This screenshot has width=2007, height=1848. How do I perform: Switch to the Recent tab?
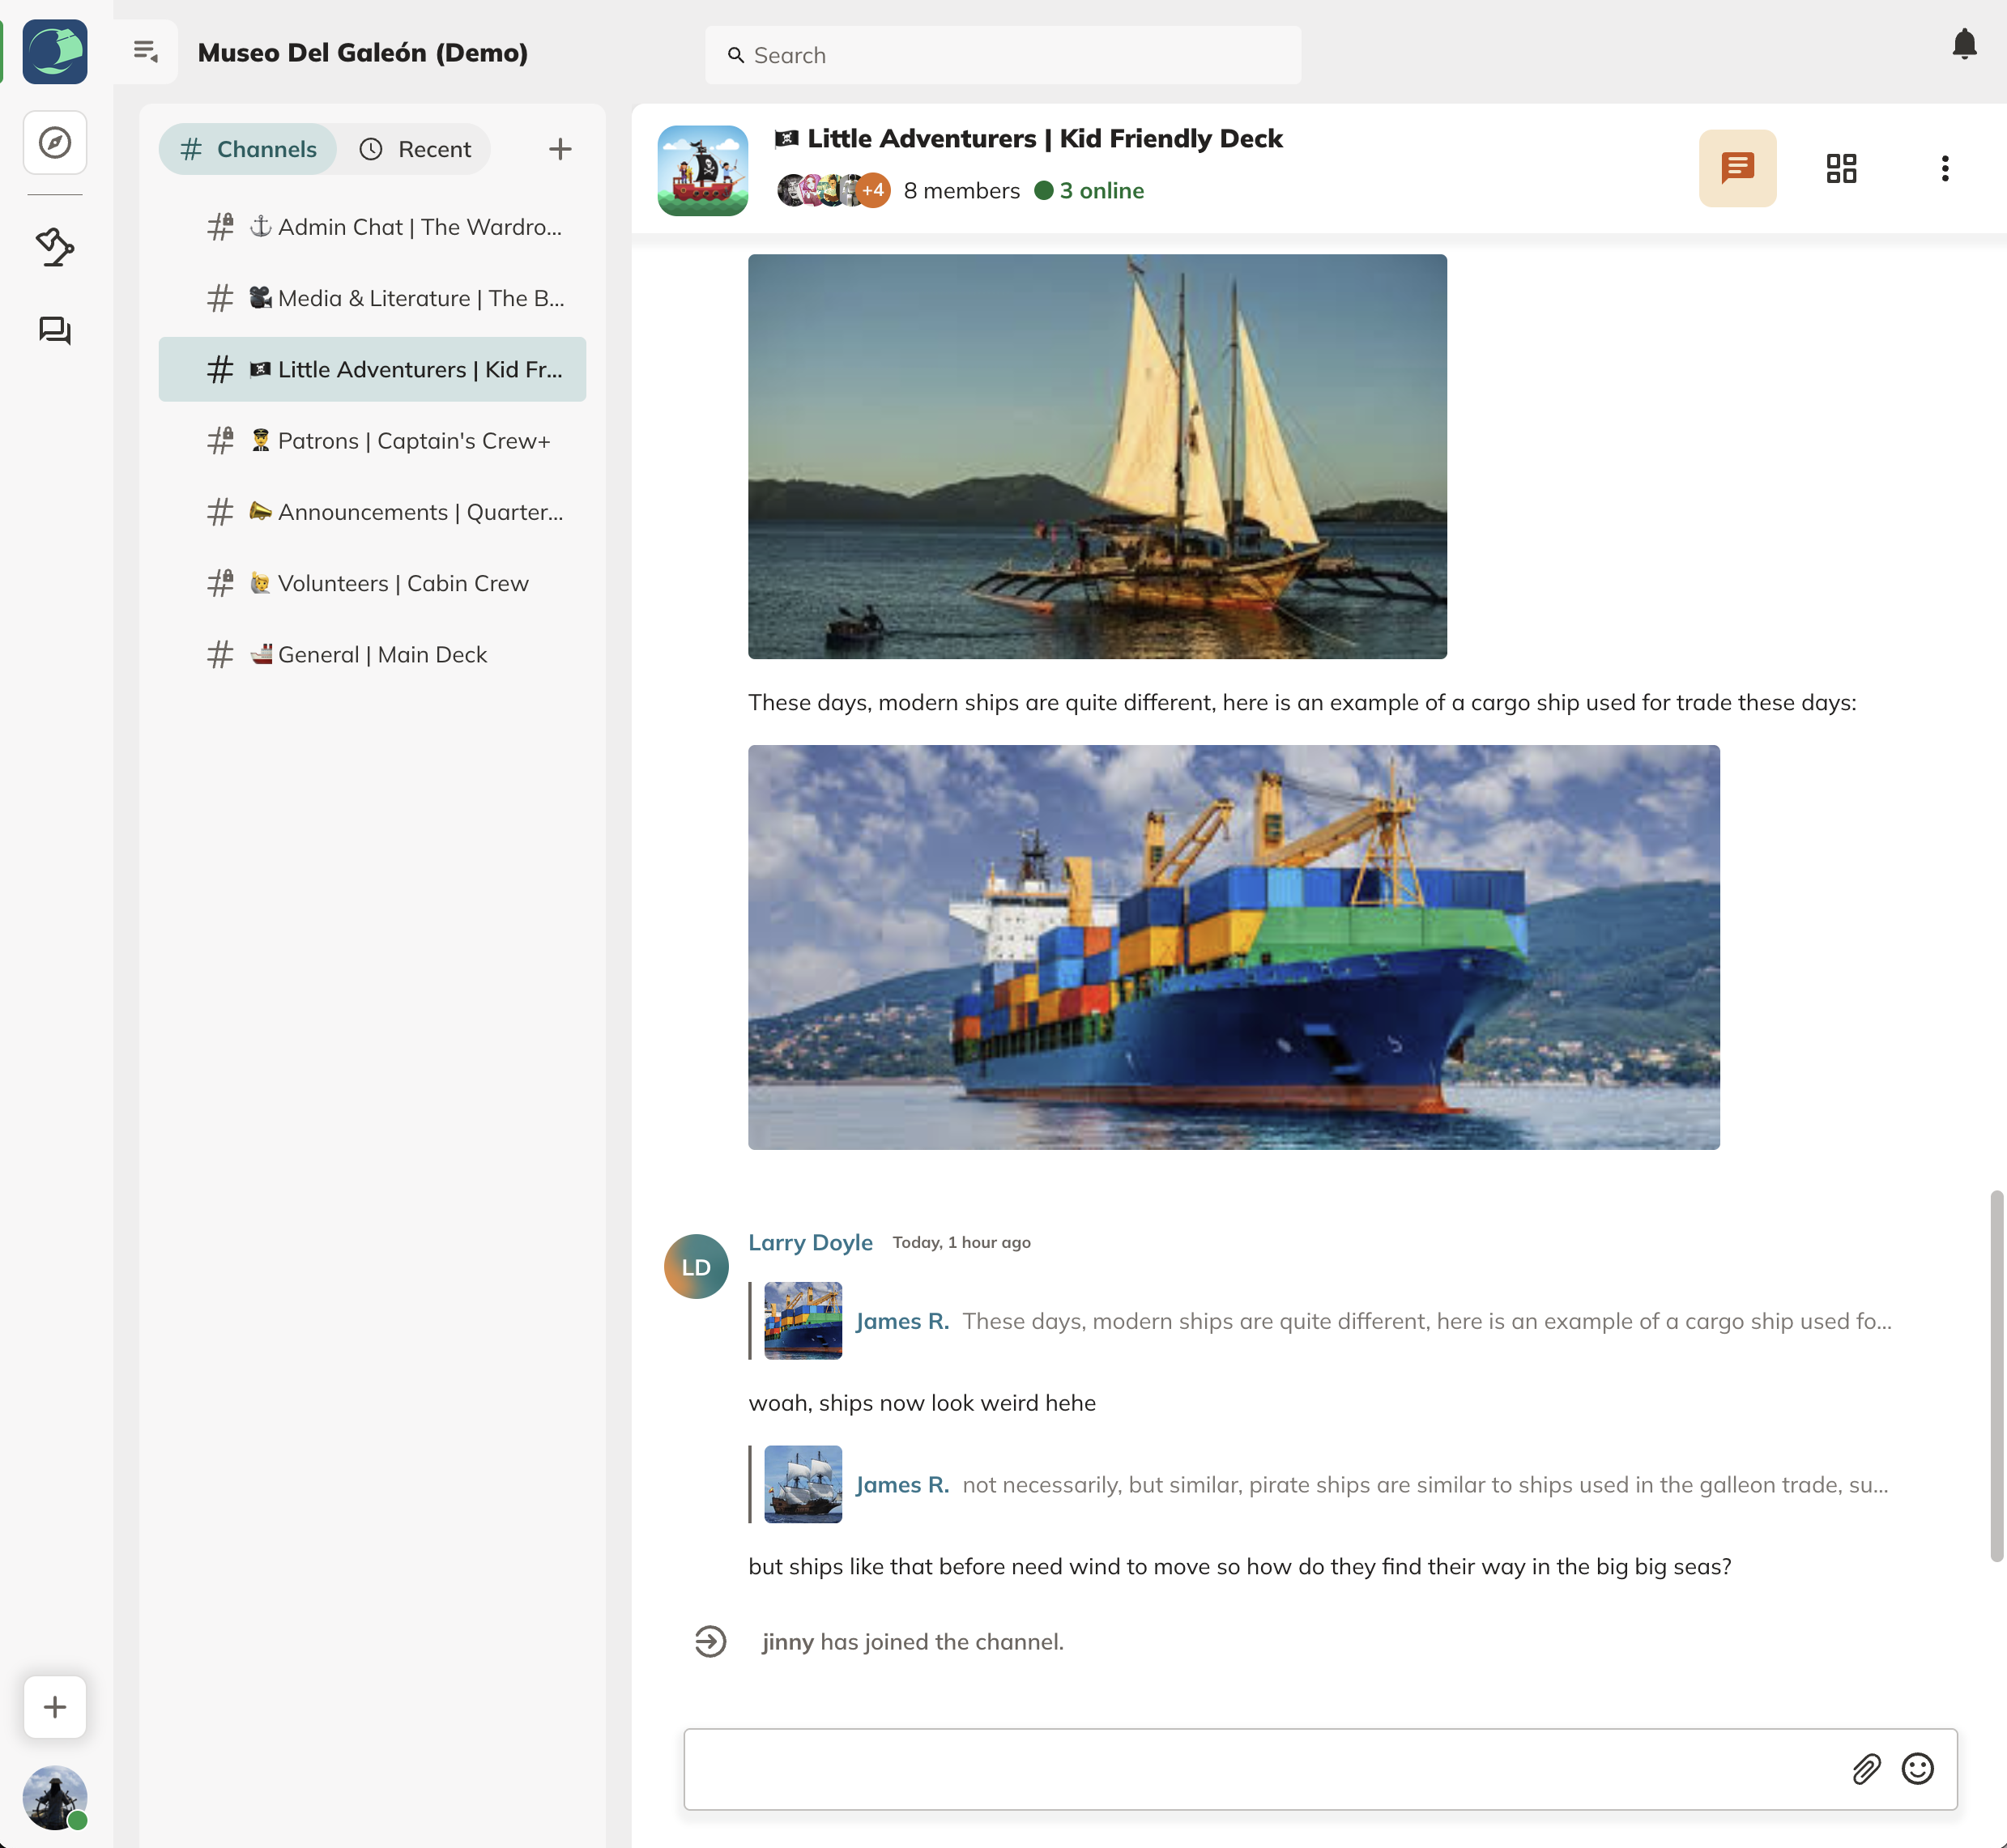click(415, 149)
